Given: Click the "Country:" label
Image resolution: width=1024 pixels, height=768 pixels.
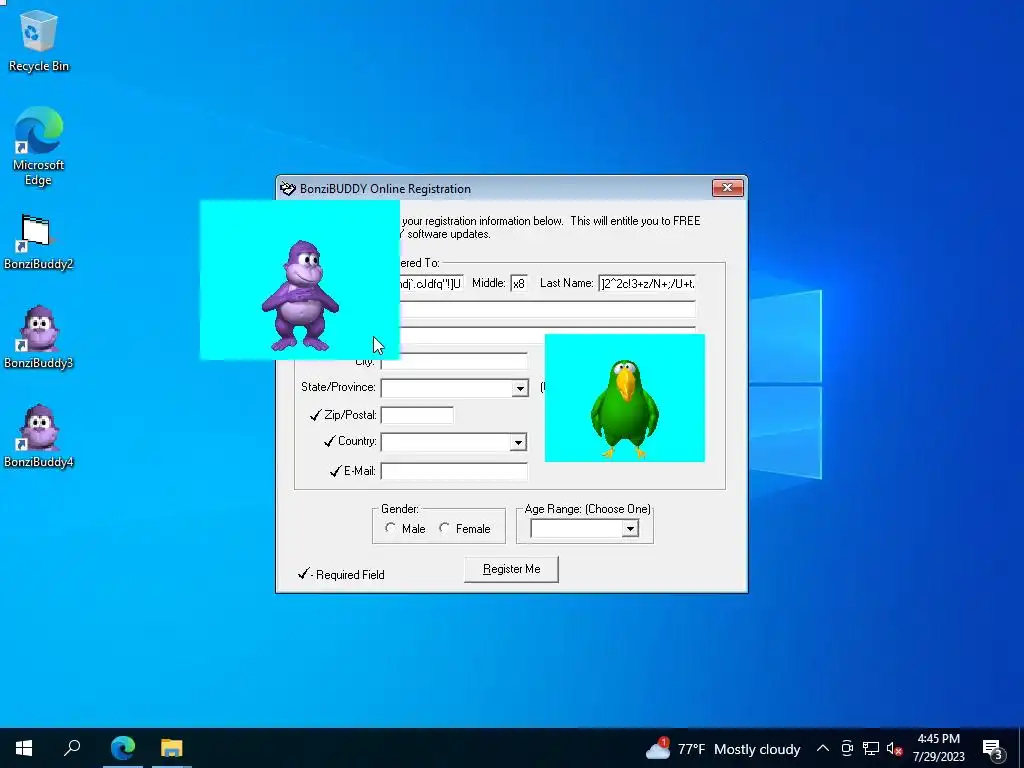Looking at the screenshot, I should [357, 441].
